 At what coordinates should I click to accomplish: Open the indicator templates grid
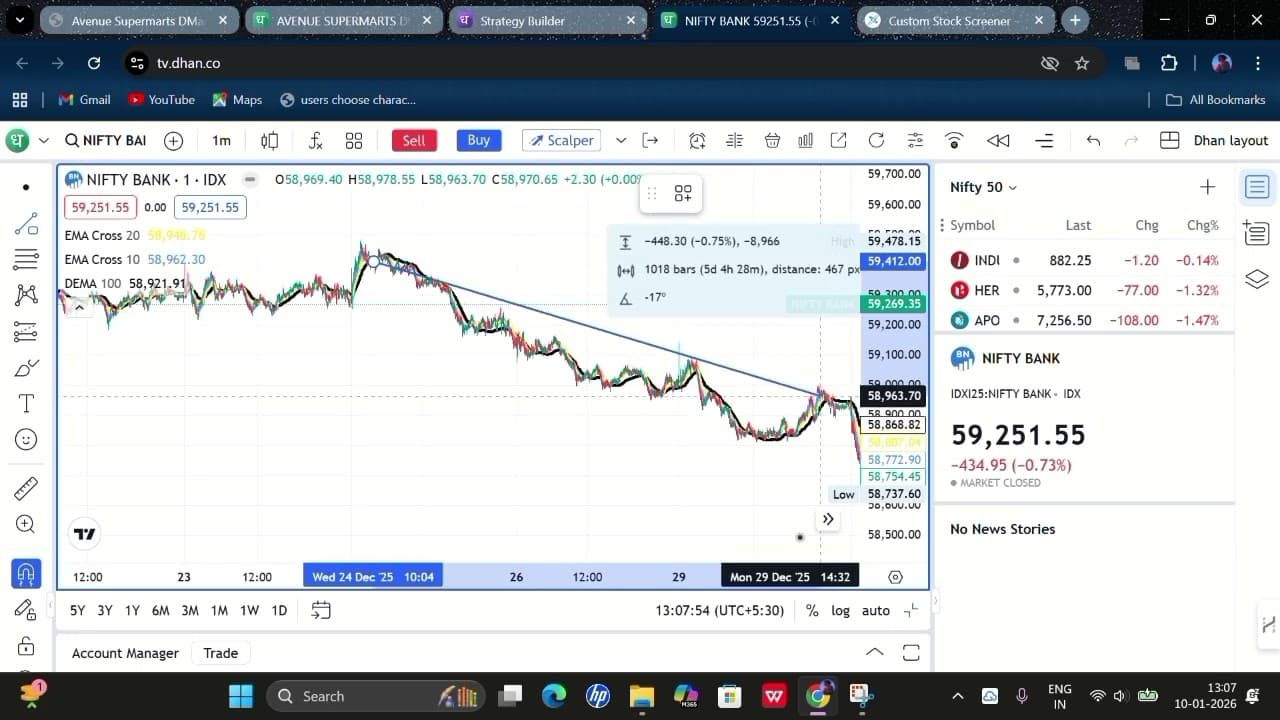354,141
